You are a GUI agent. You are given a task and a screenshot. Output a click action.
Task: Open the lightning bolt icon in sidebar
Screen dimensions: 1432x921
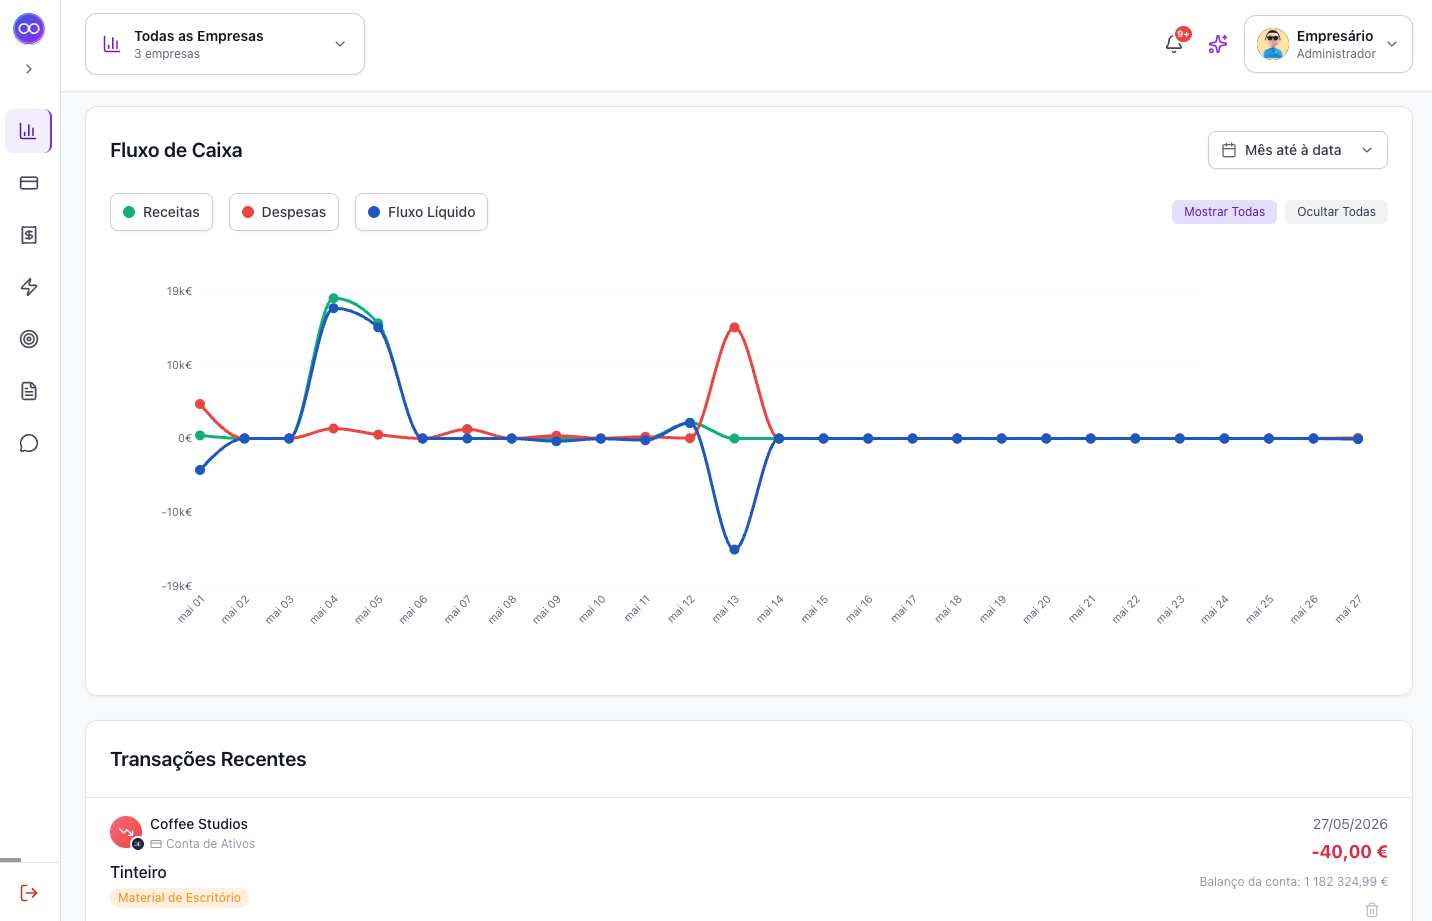click(x=29, y=287)
